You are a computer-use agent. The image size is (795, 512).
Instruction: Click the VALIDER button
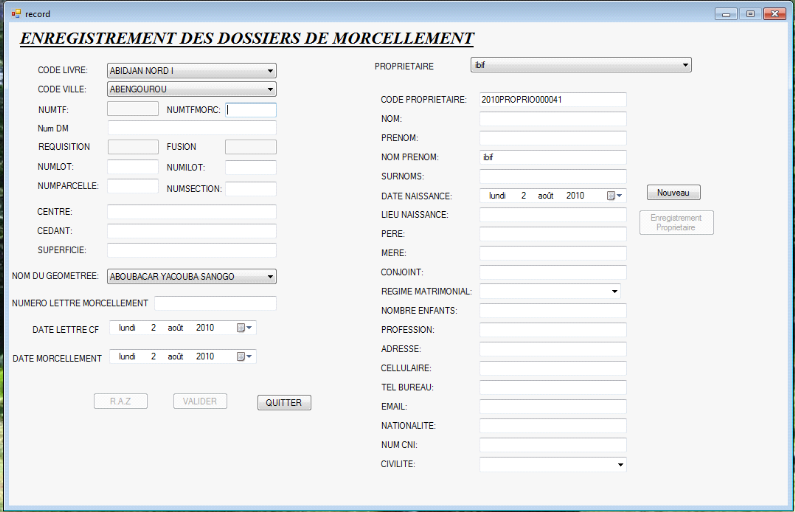(200, 401)
